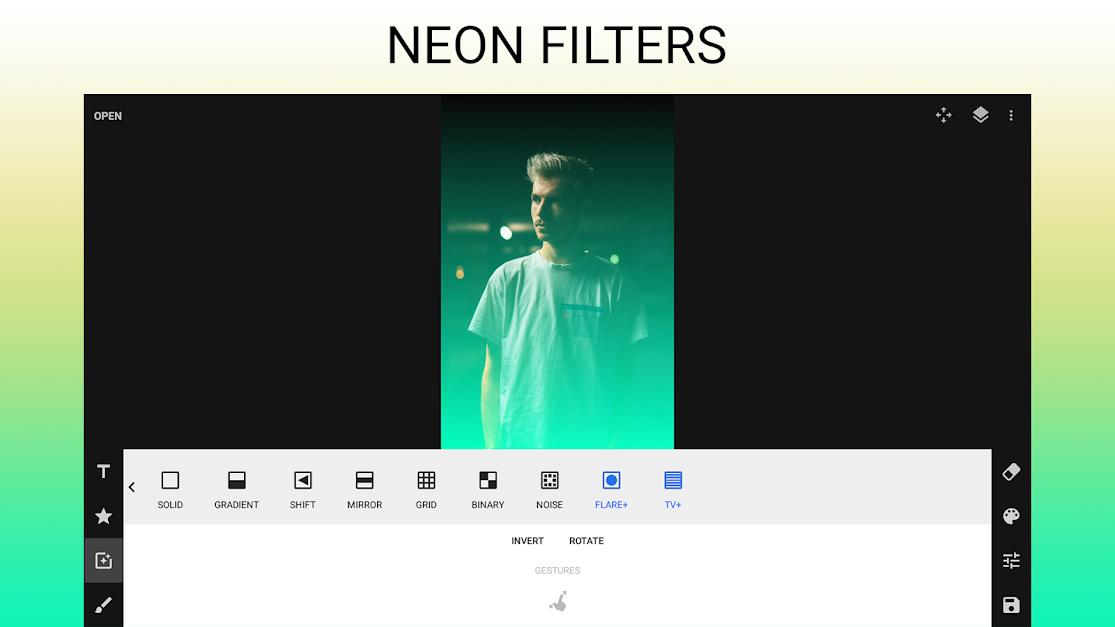1115x627 pixels.
Task: Select the Text tool icon
Action: 103,471
